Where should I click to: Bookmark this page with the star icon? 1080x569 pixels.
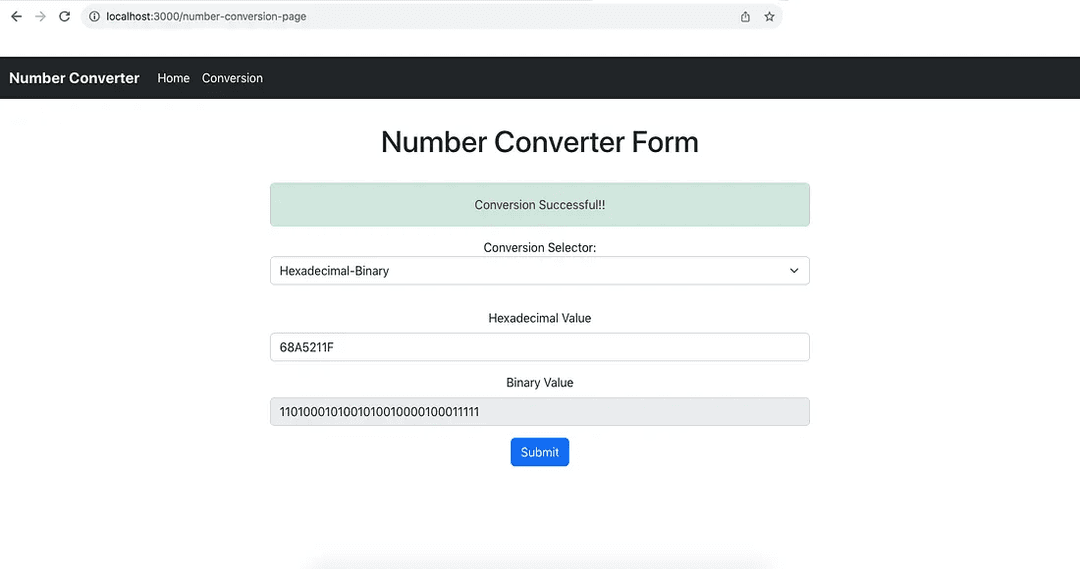(769, 17)
